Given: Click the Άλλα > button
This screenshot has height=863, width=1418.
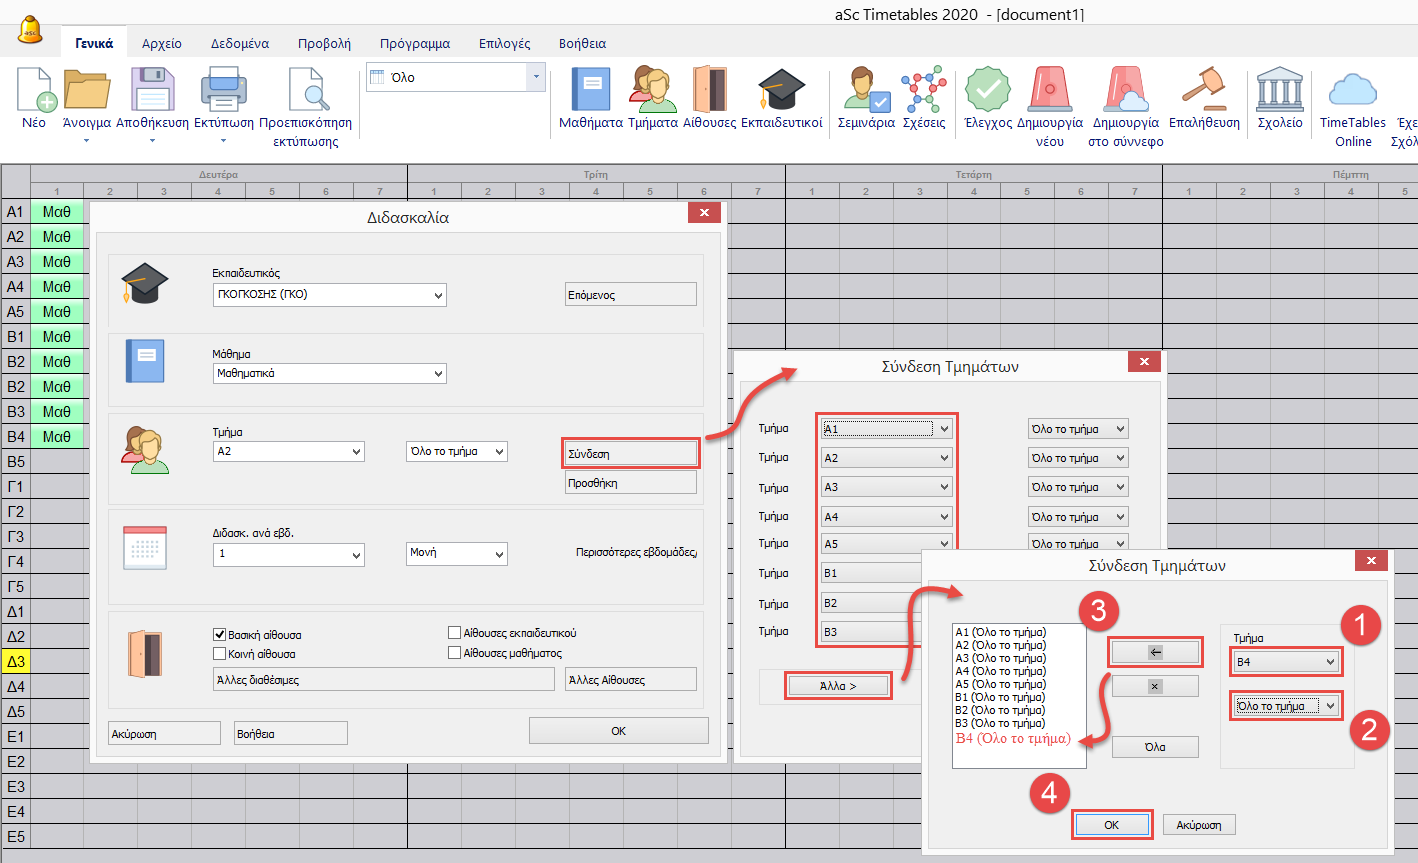Looking at the screenshot, I should (x=838, y=686).
